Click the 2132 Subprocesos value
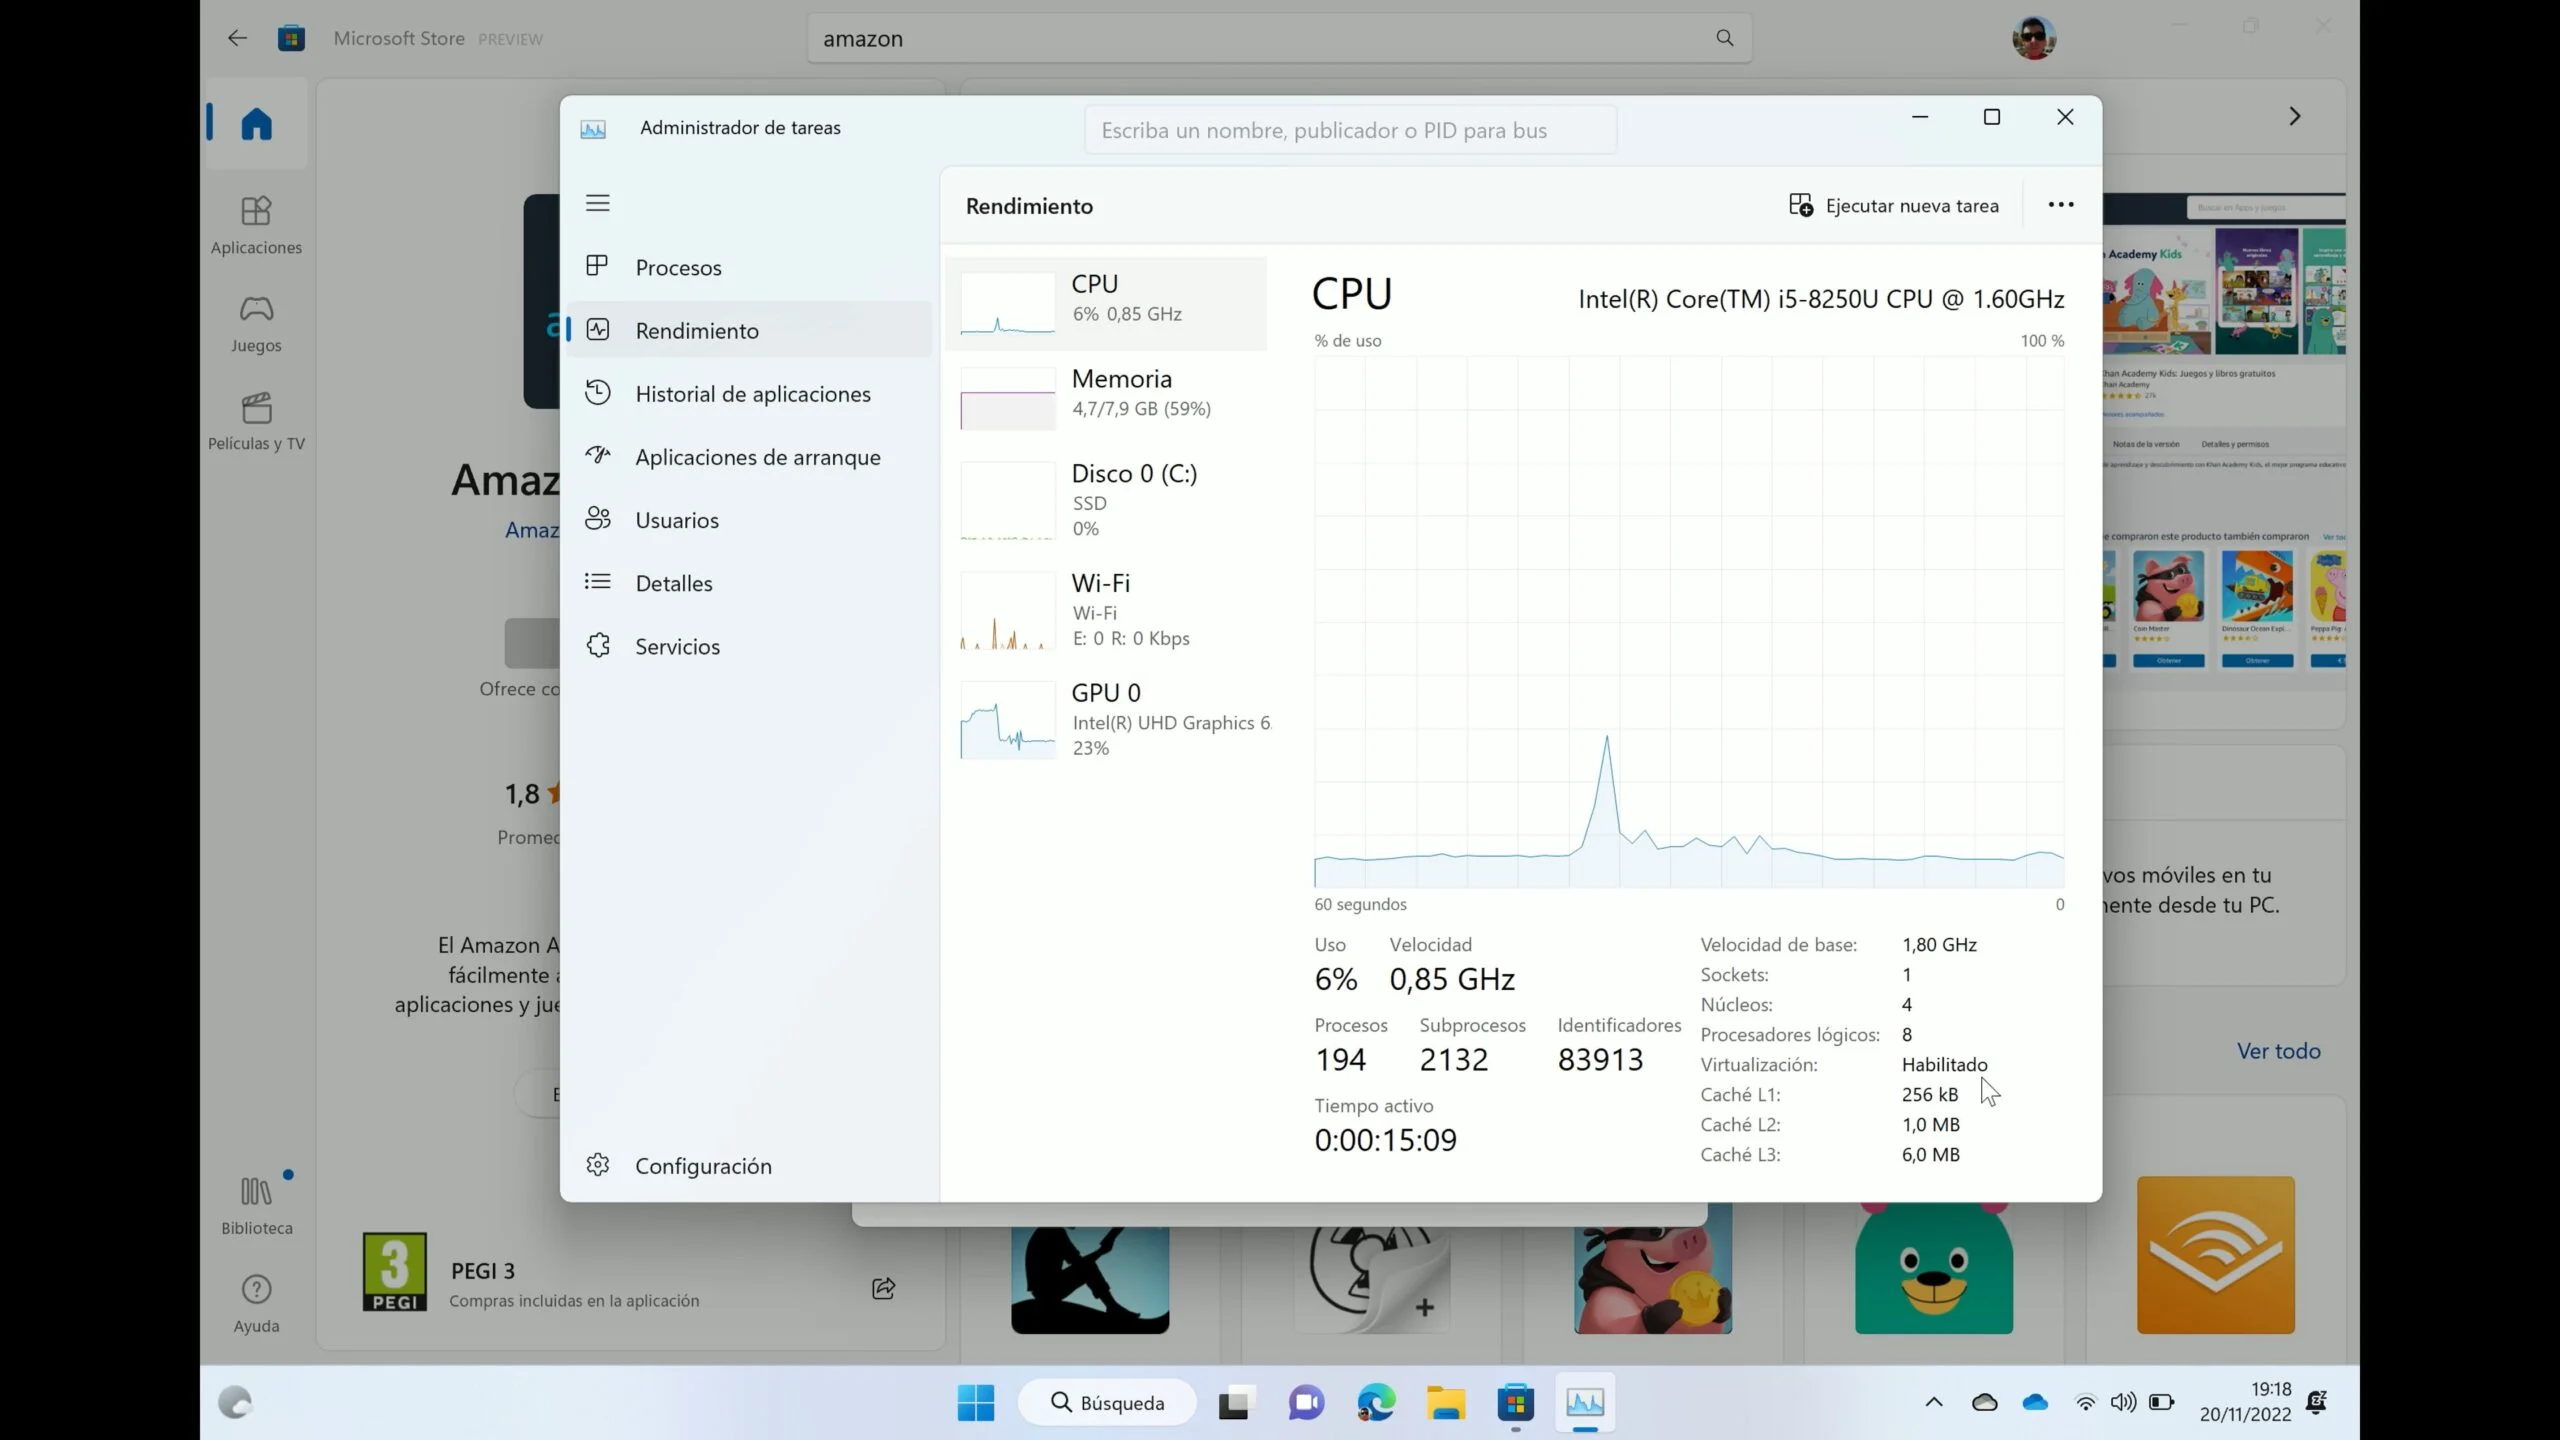The height and width of the screenshot is (1440, 2560). 1453,1059
